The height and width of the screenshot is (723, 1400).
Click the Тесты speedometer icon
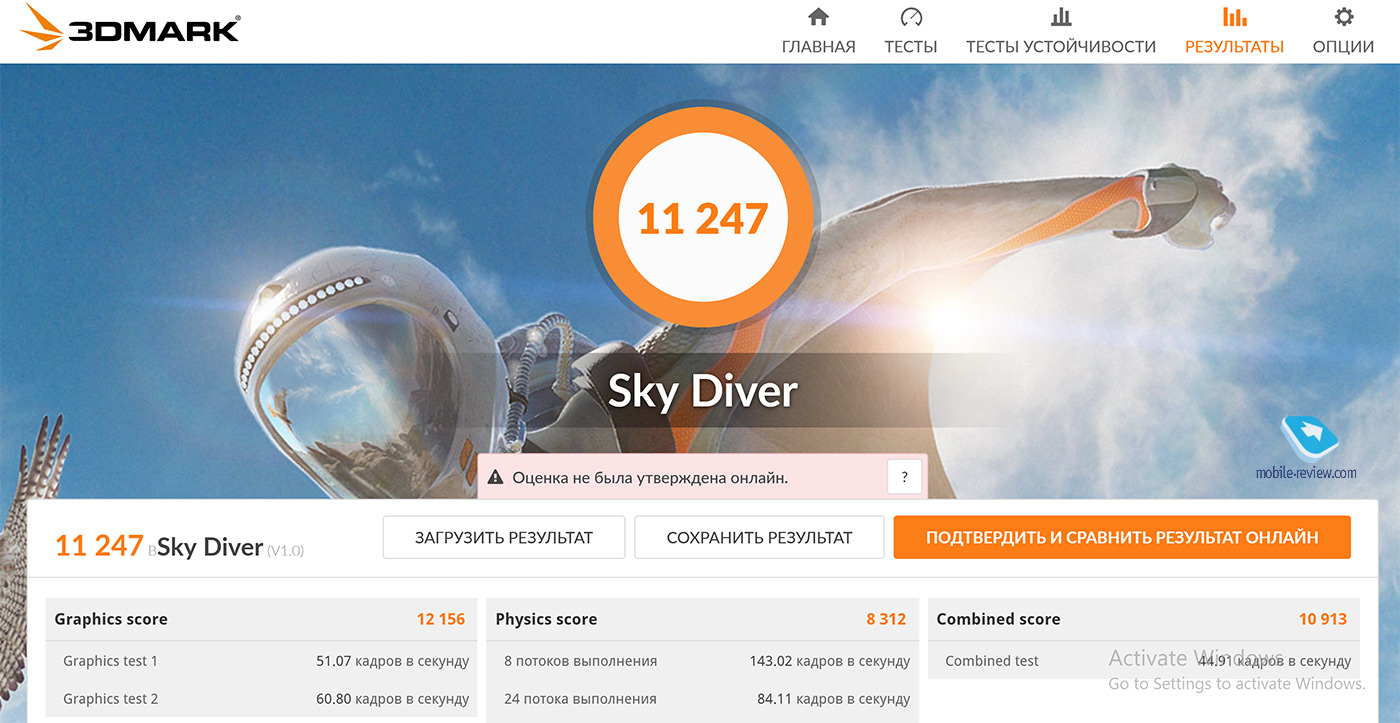tap(911, 17)
